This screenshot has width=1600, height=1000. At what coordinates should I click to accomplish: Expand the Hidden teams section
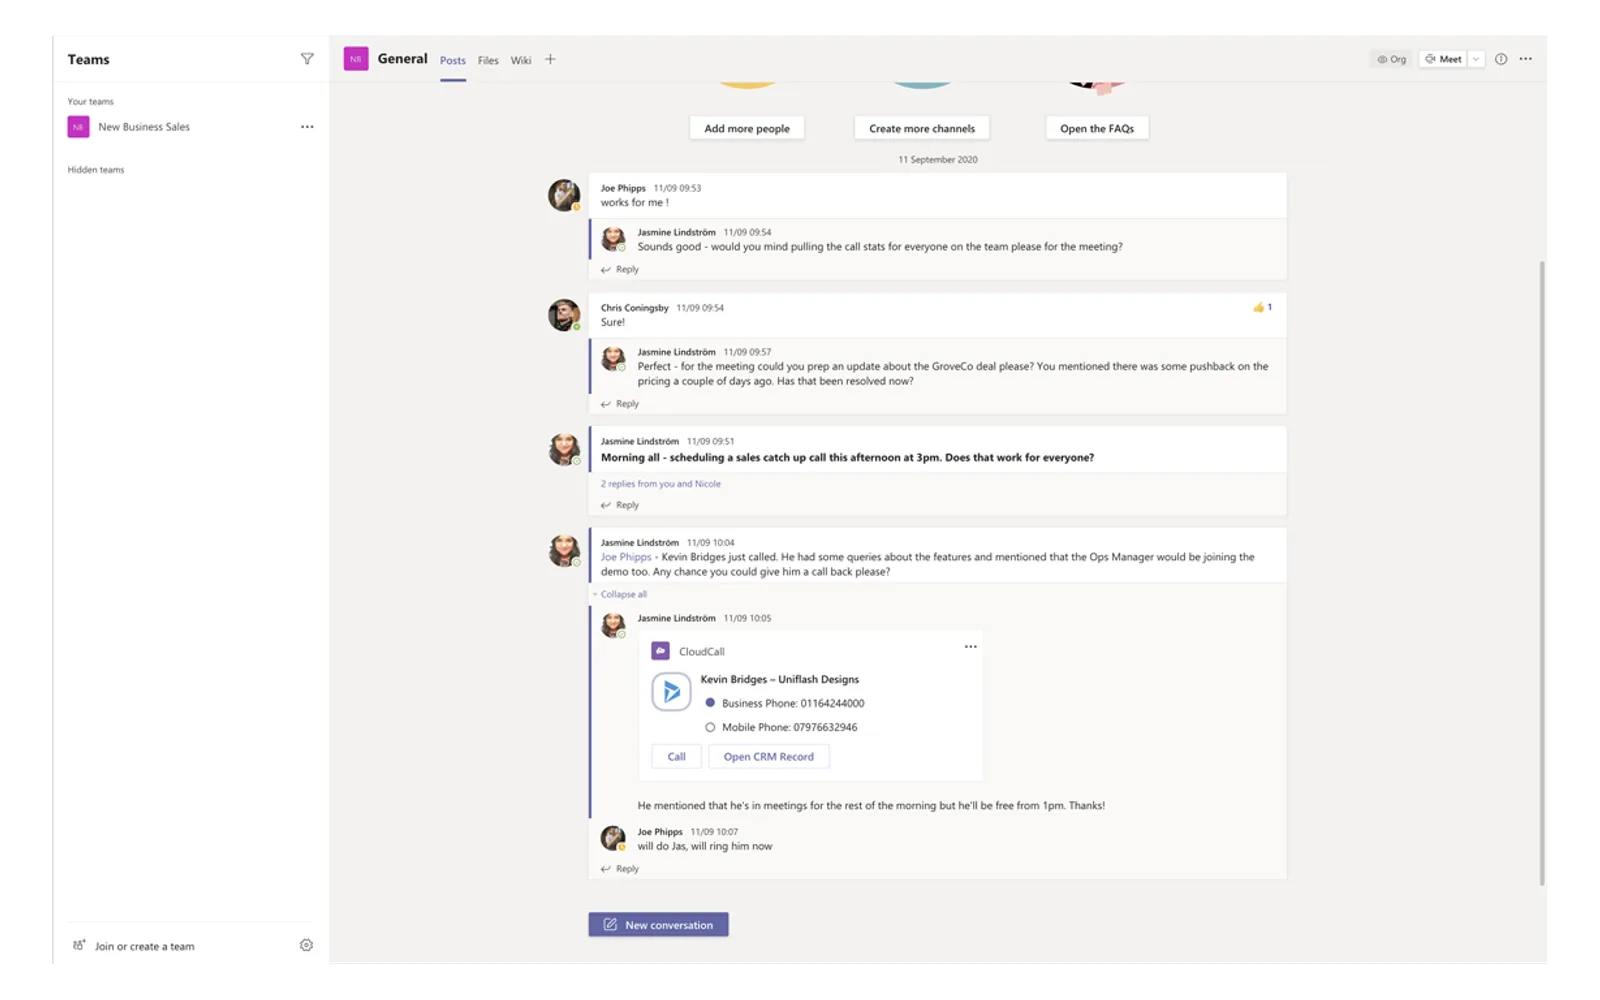tap(96, 170)
